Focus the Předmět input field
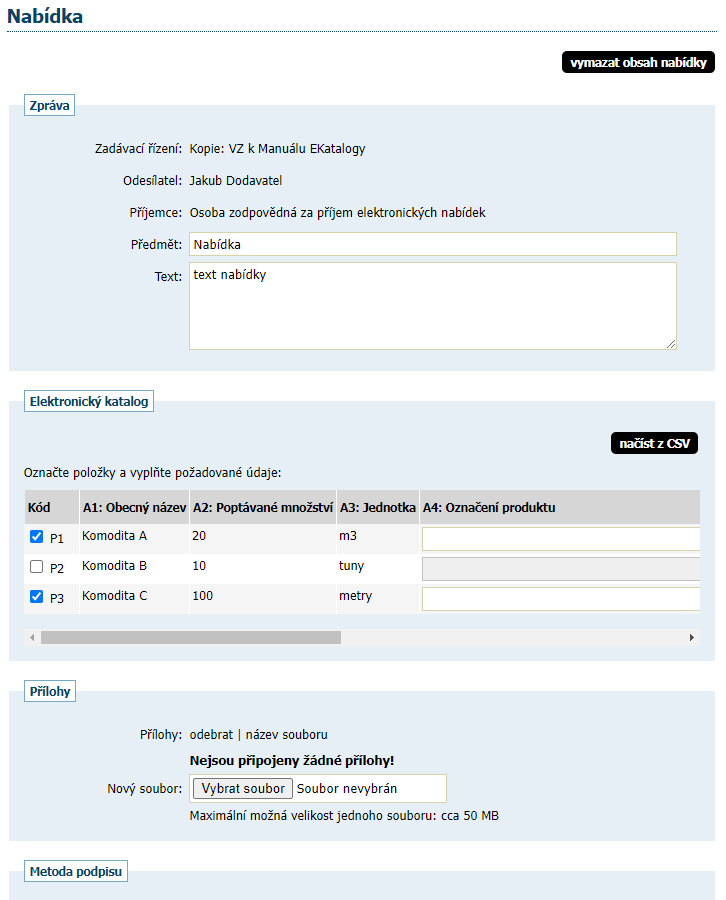726x900 pixels. point(432,244)
